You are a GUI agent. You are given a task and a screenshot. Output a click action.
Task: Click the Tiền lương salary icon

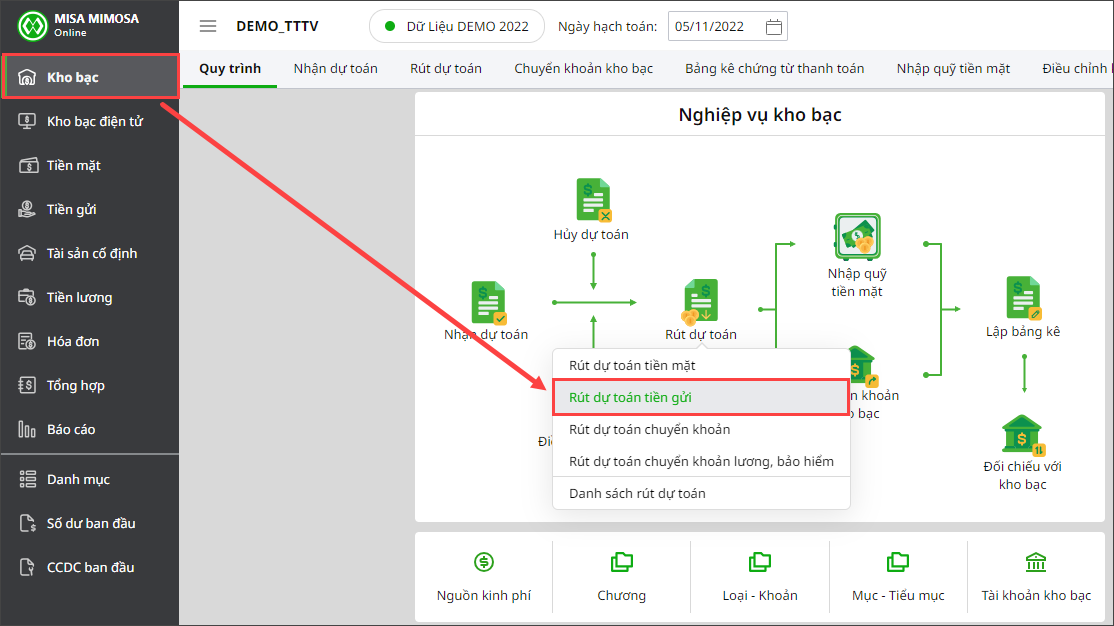pyautogui.click(x=27, y=298)
